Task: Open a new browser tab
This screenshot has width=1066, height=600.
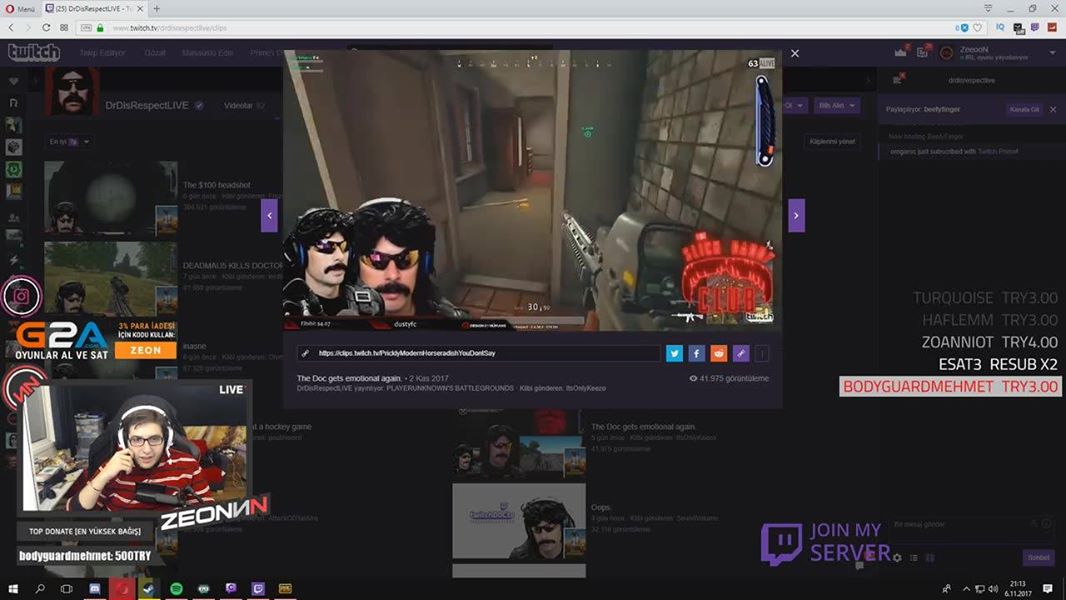Action: [156, 8]
